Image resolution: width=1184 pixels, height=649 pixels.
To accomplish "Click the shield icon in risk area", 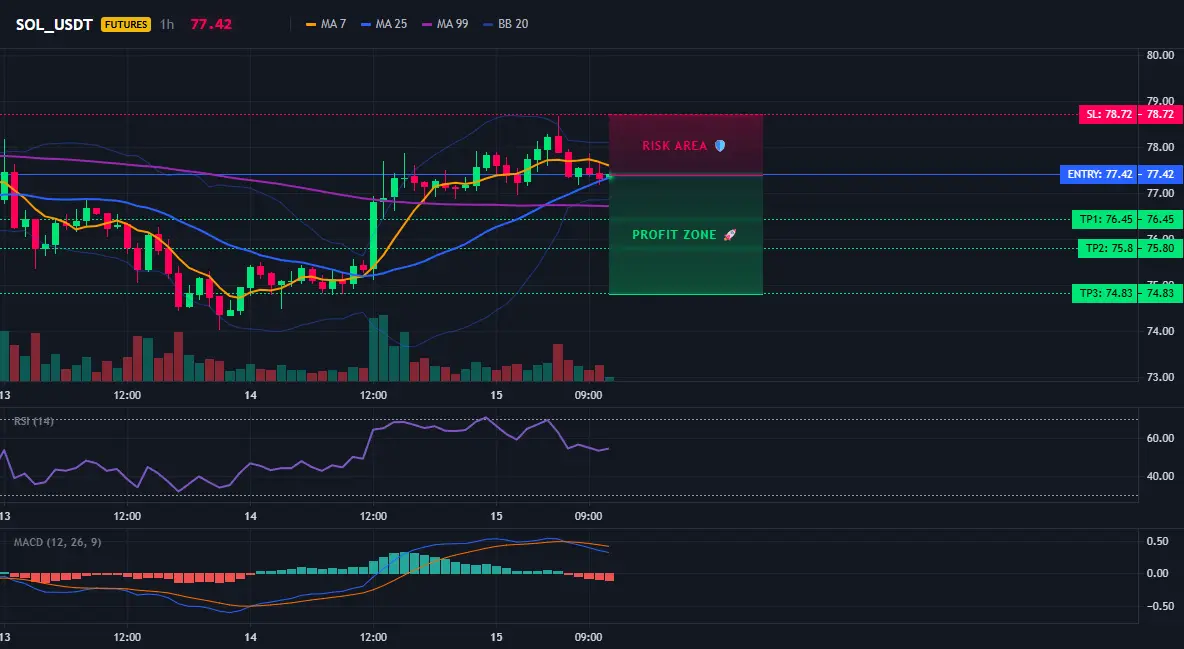I will coord(720,146).
